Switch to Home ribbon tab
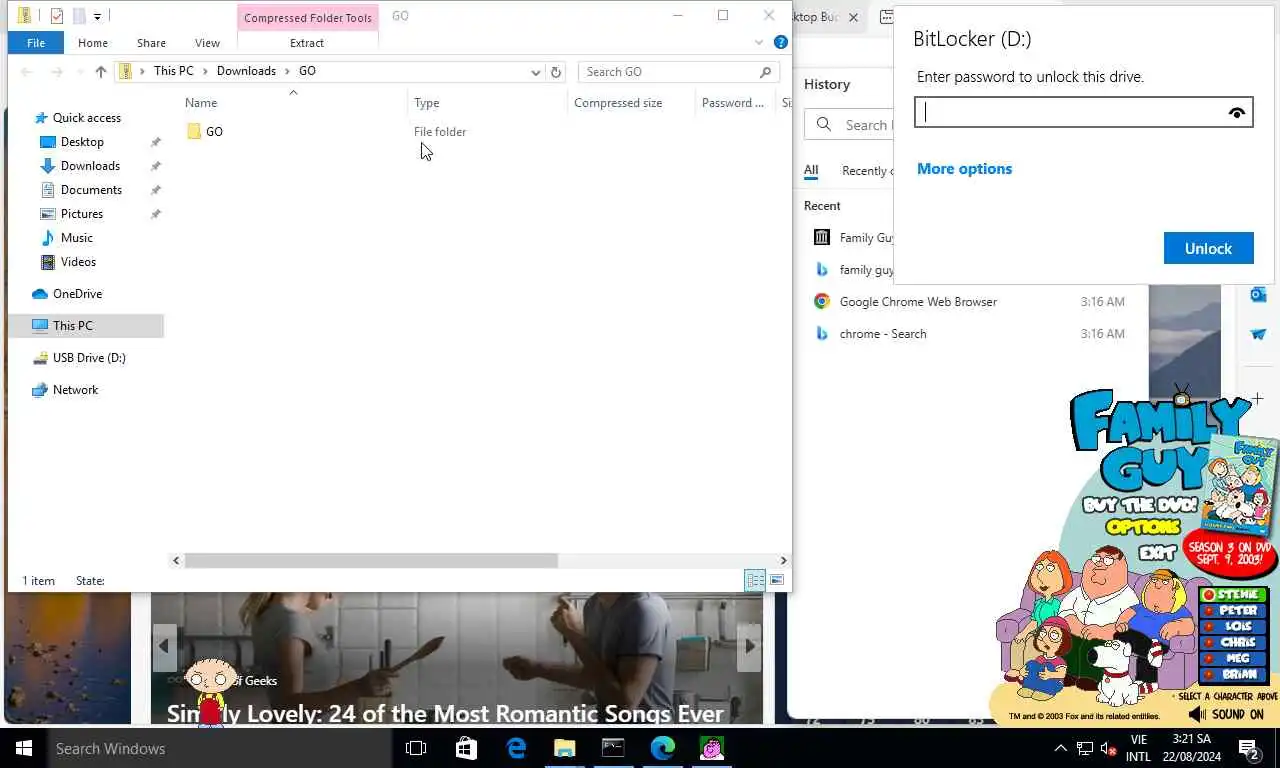 point(93,43)
